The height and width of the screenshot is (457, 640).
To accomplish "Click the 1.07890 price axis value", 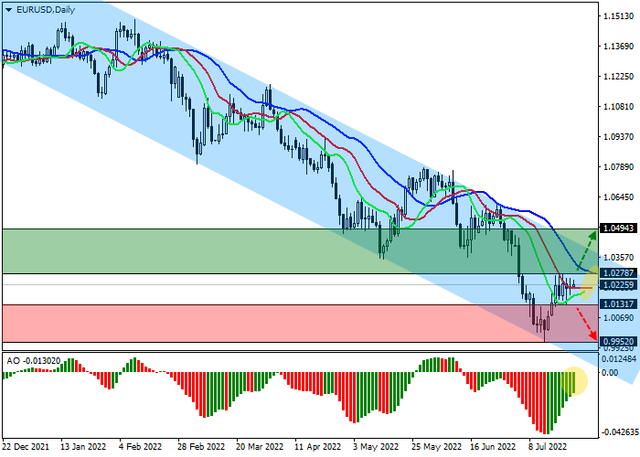I will tap(619, 167).
